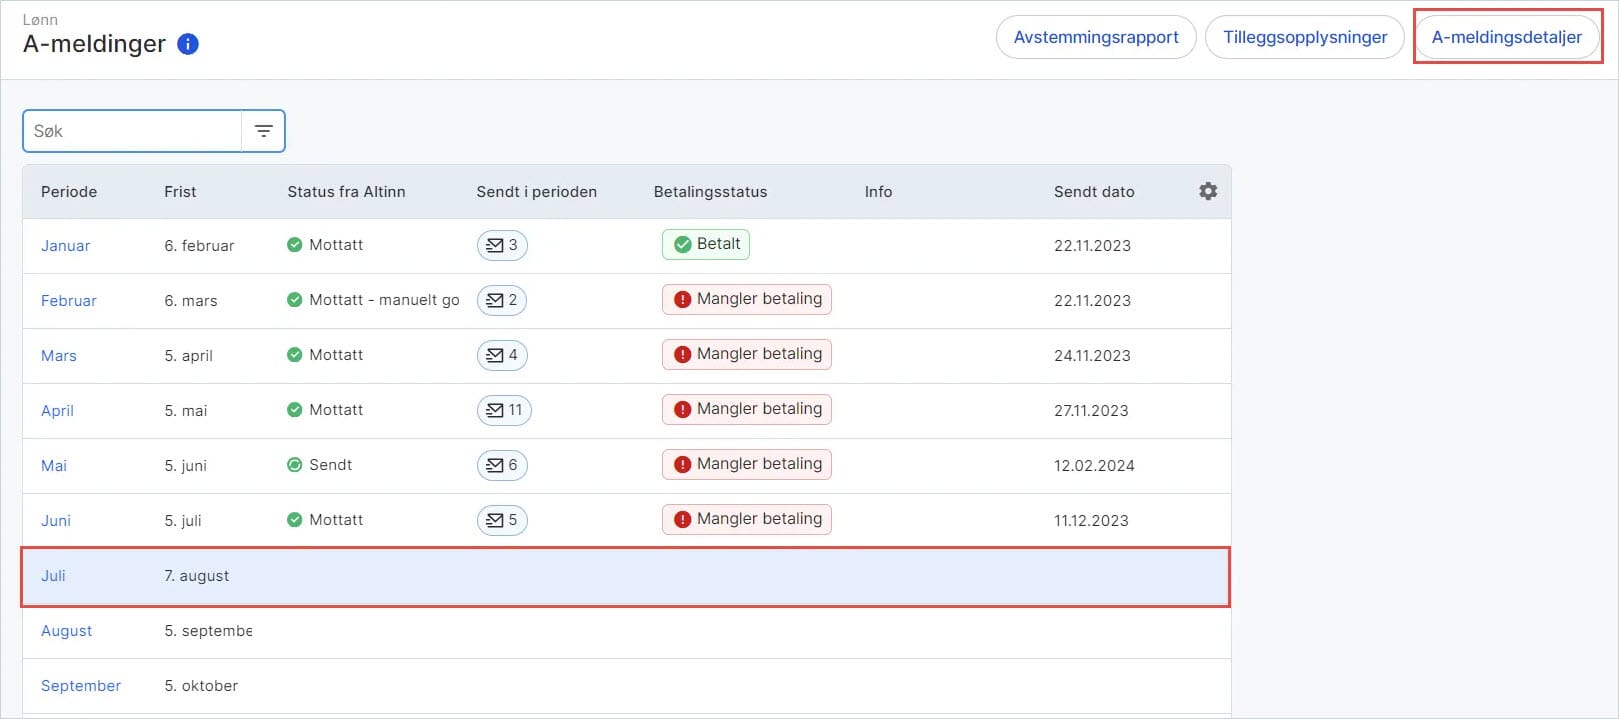Open the search filter options

coord(263,131)
